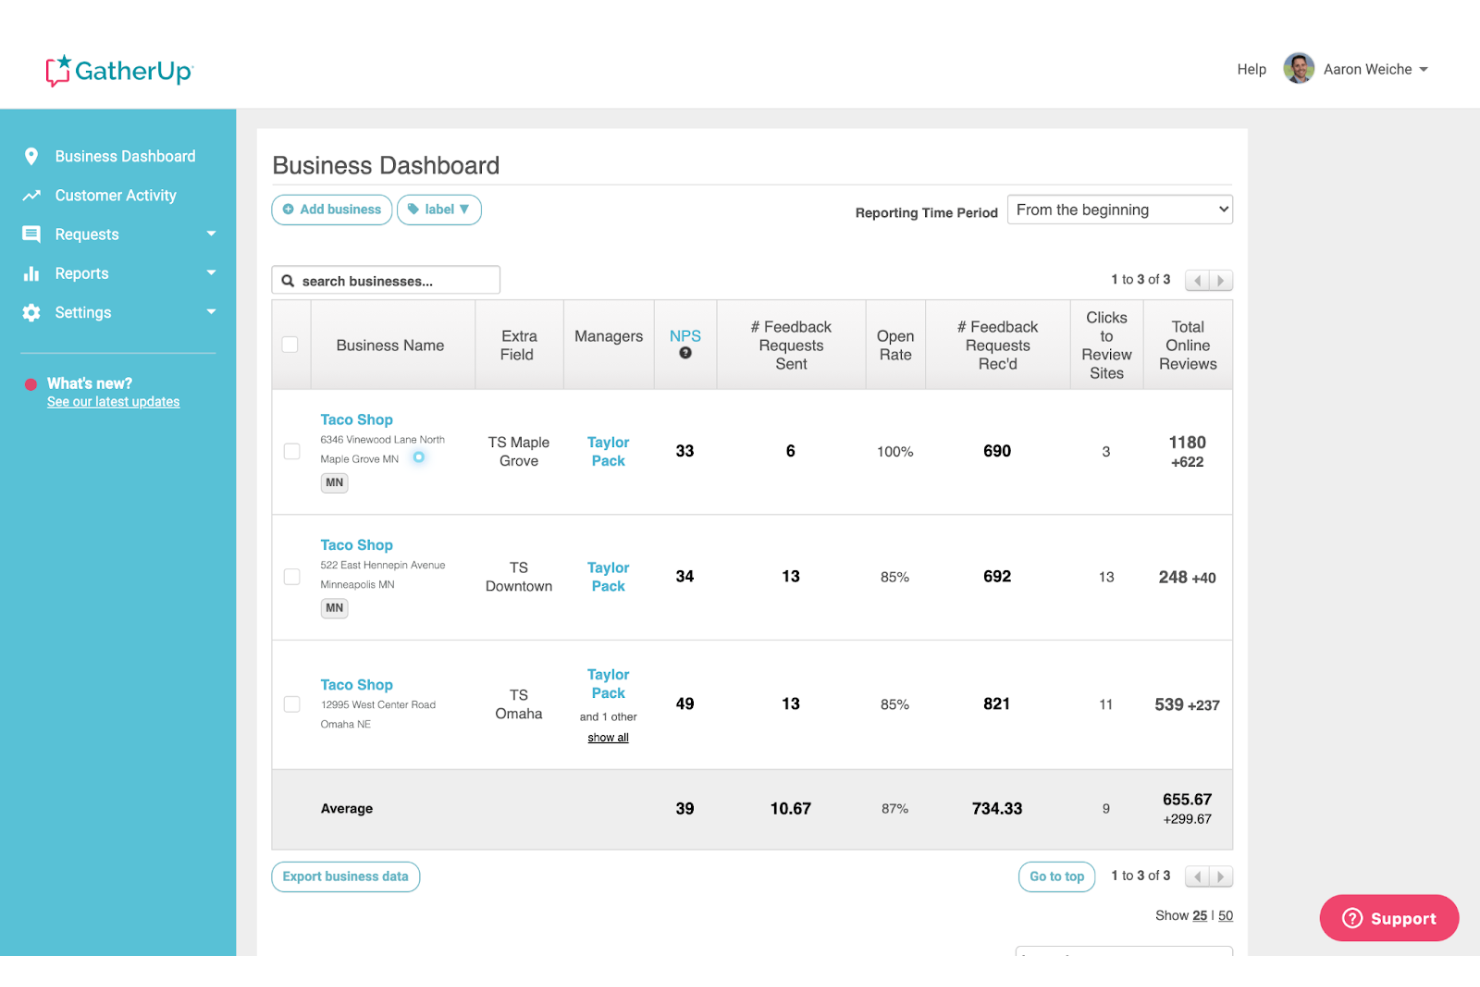Open Reports menu item
This screenshot has height=987, width=1480.
coord(82,273)
